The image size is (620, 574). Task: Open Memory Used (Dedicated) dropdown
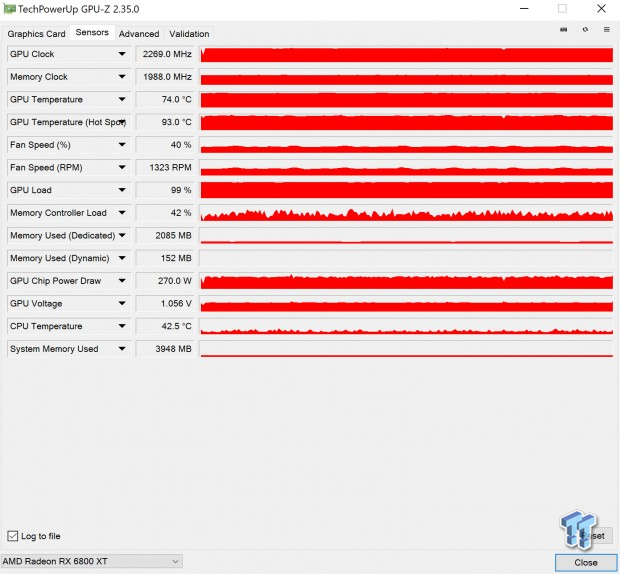tap(122, 235)
